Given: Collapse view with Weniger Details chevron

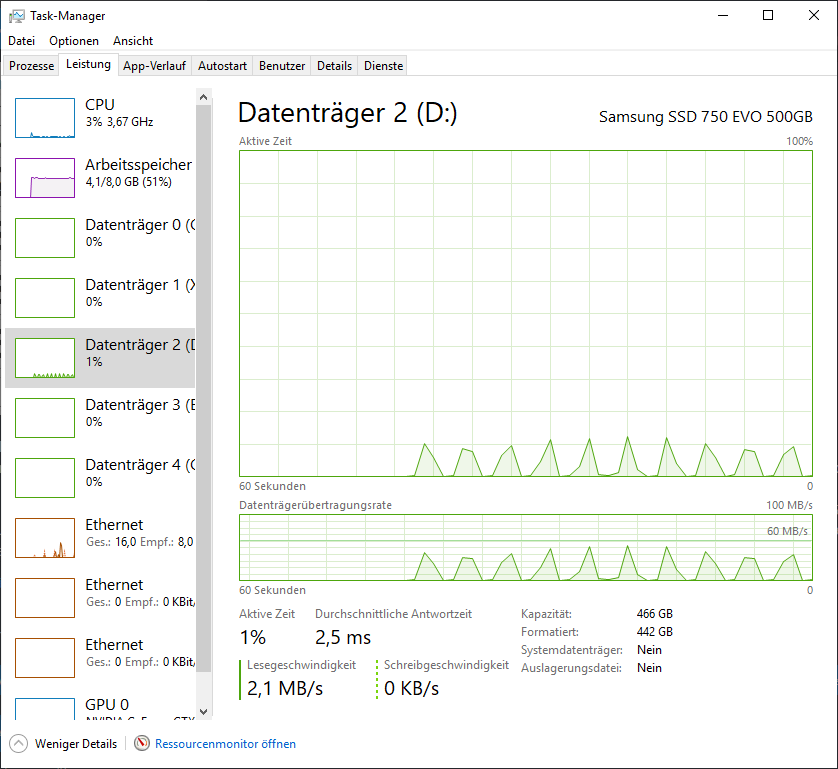Looking at the screenshot, I should click(x=18, y=744).
